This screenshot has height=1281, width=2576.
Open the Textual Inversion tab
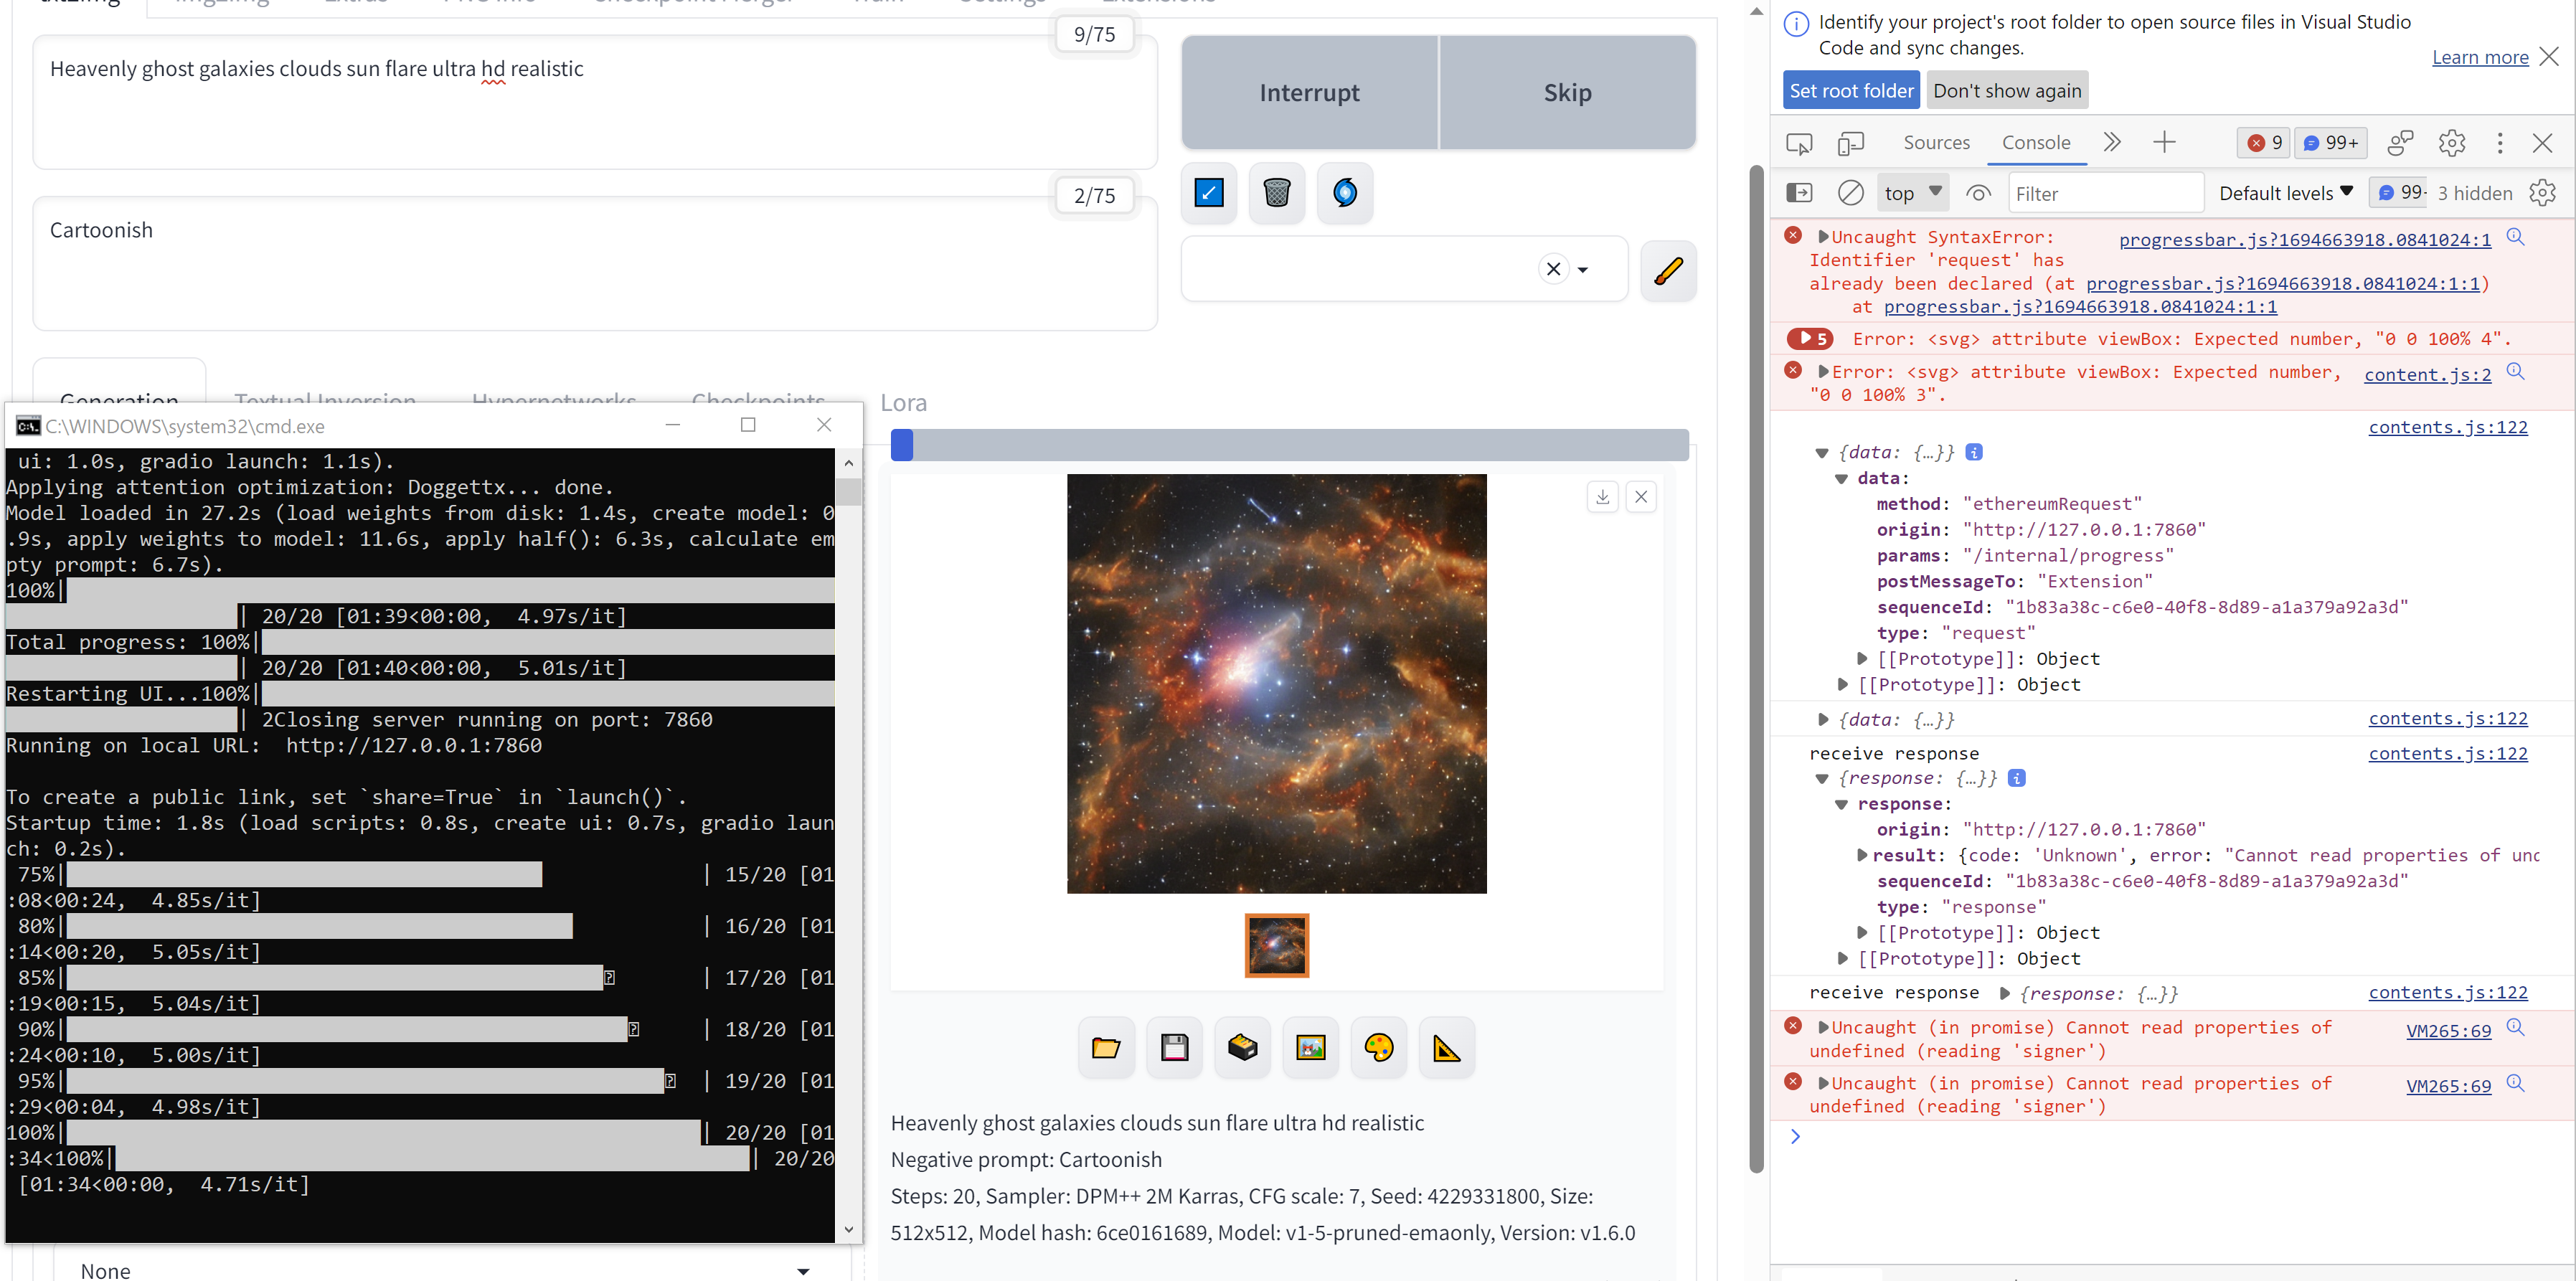click(324, 400)
